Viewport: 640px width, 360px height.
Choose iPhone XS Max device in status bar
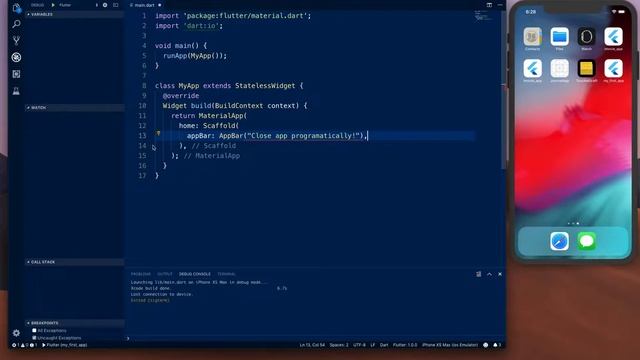(x=450, y=345)
